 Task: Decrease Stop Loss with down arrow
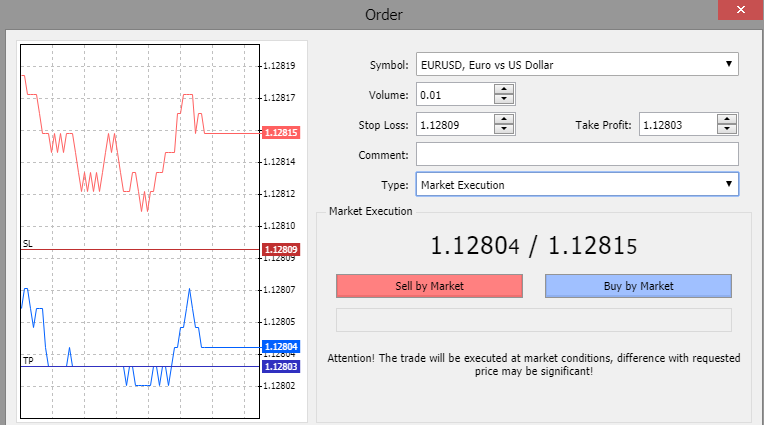504,130
